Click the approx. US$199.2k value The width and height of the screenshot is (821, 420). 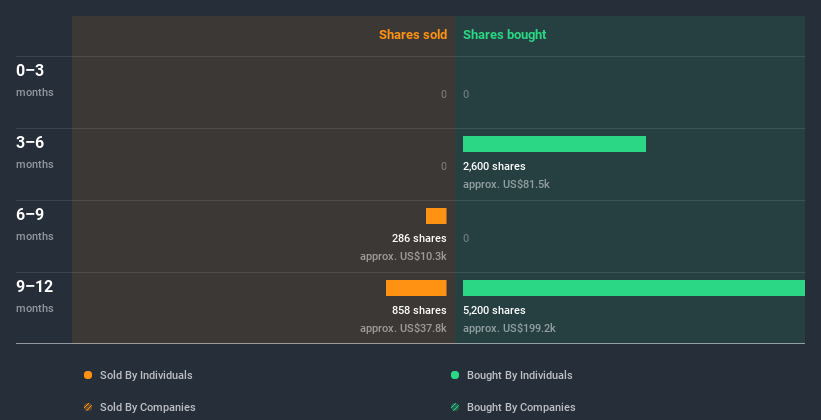click(509, 328)
